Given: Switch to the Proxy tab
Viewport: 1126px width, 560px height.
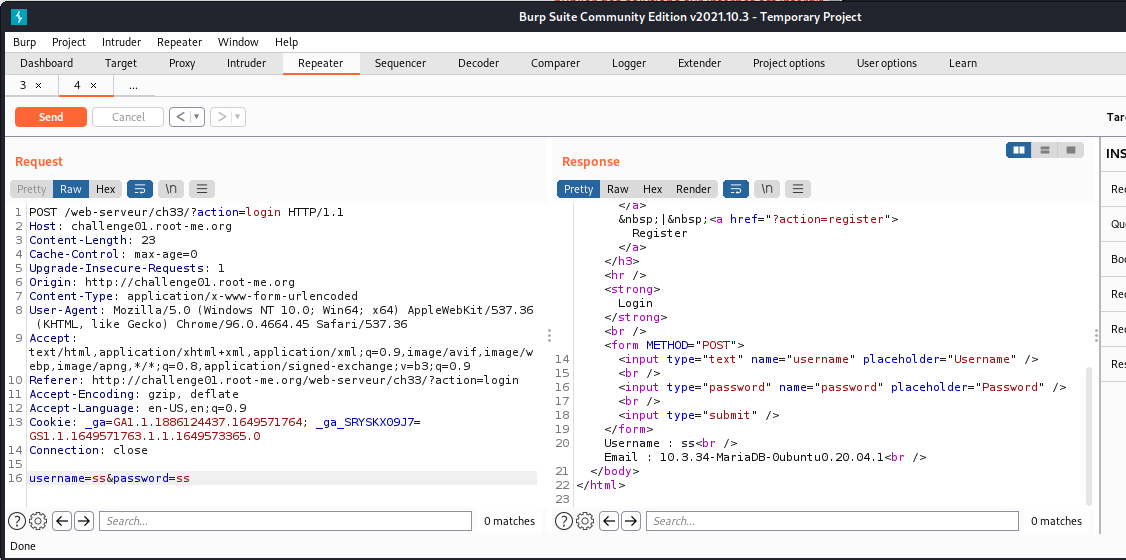Looking at the screenshot, I should (182, 63).
